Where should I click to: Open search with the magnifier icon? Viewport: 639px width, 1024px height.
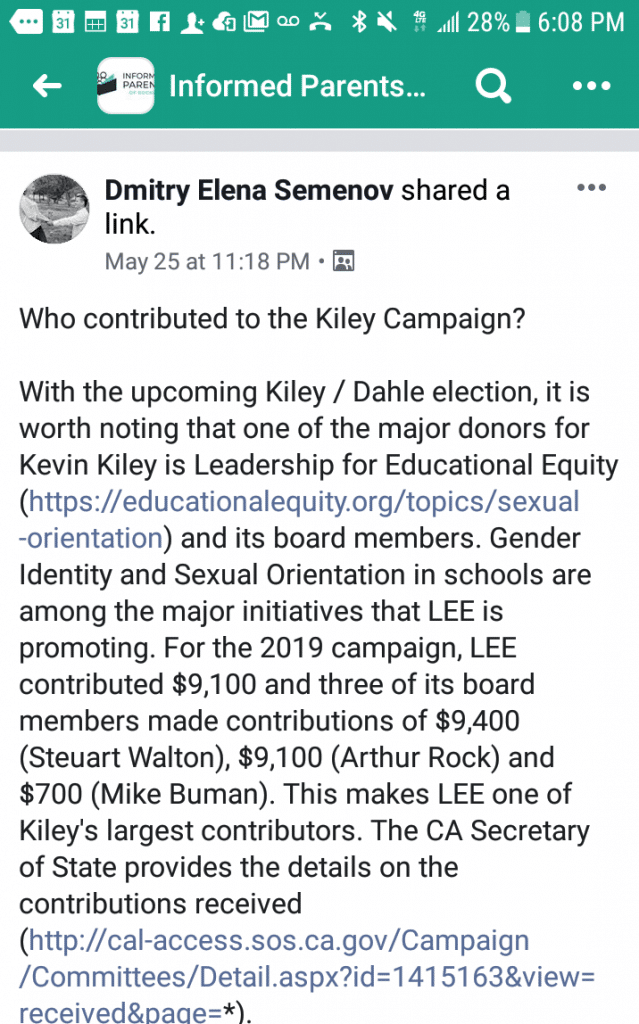[491, 86]
